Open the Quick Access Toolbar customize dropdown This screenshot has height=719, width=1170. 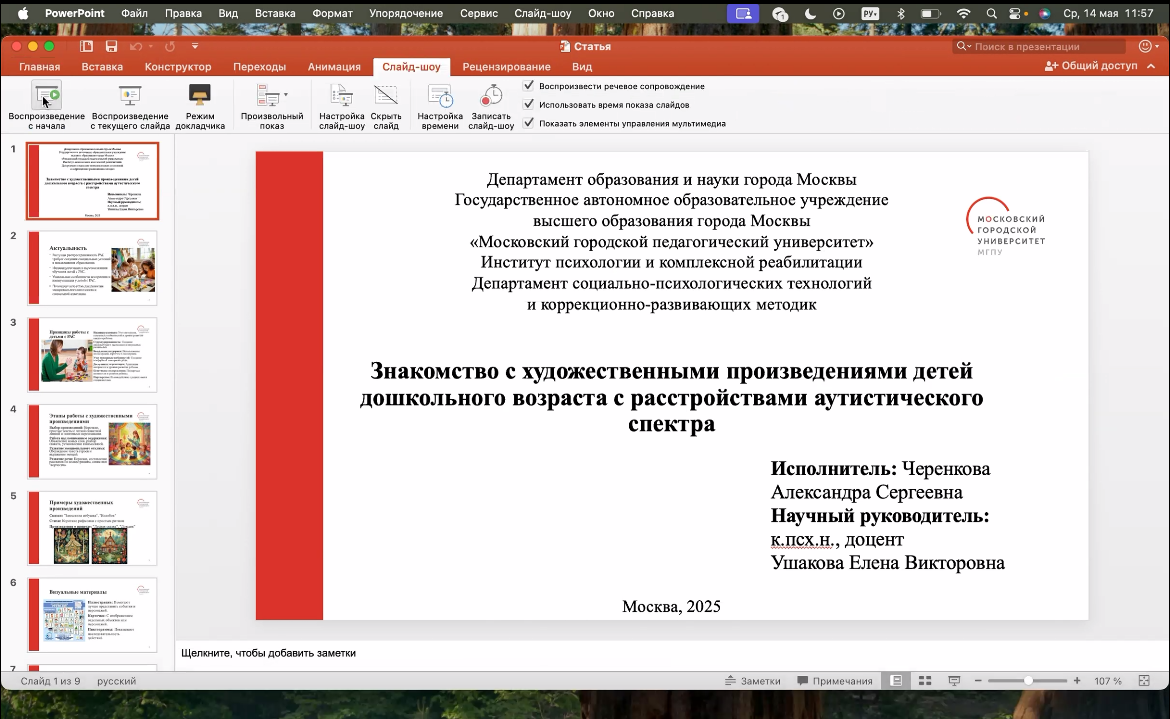click(x=195, y=47)
